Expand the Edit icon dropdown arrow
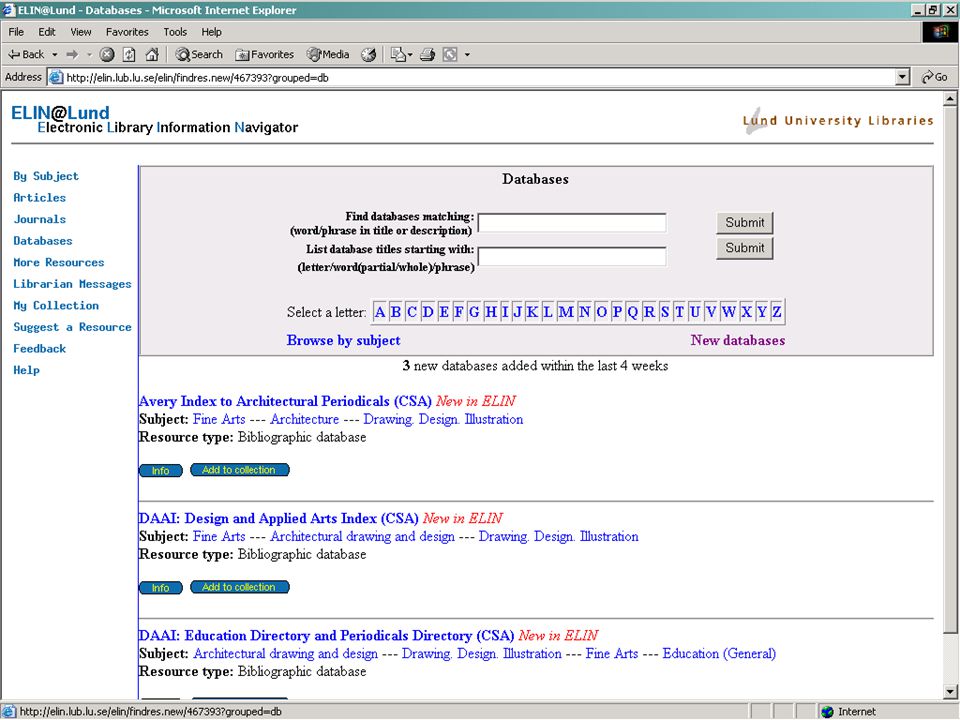 click(467, 54)
